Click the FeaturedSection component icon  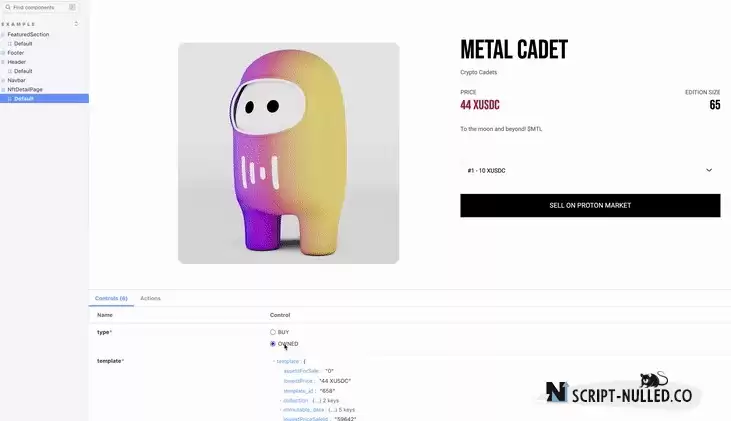3,35
